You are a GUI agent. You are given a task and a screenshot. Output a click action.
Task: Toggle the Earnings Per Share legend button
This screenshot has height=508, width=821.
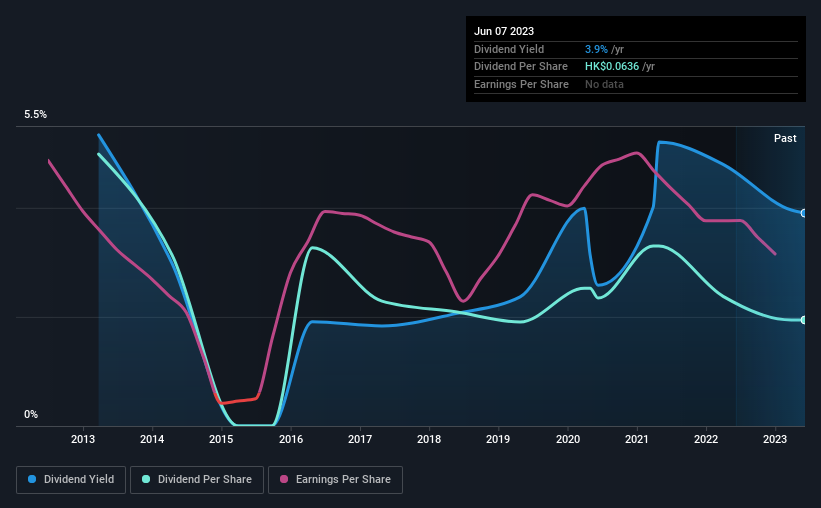coord(335,480)
